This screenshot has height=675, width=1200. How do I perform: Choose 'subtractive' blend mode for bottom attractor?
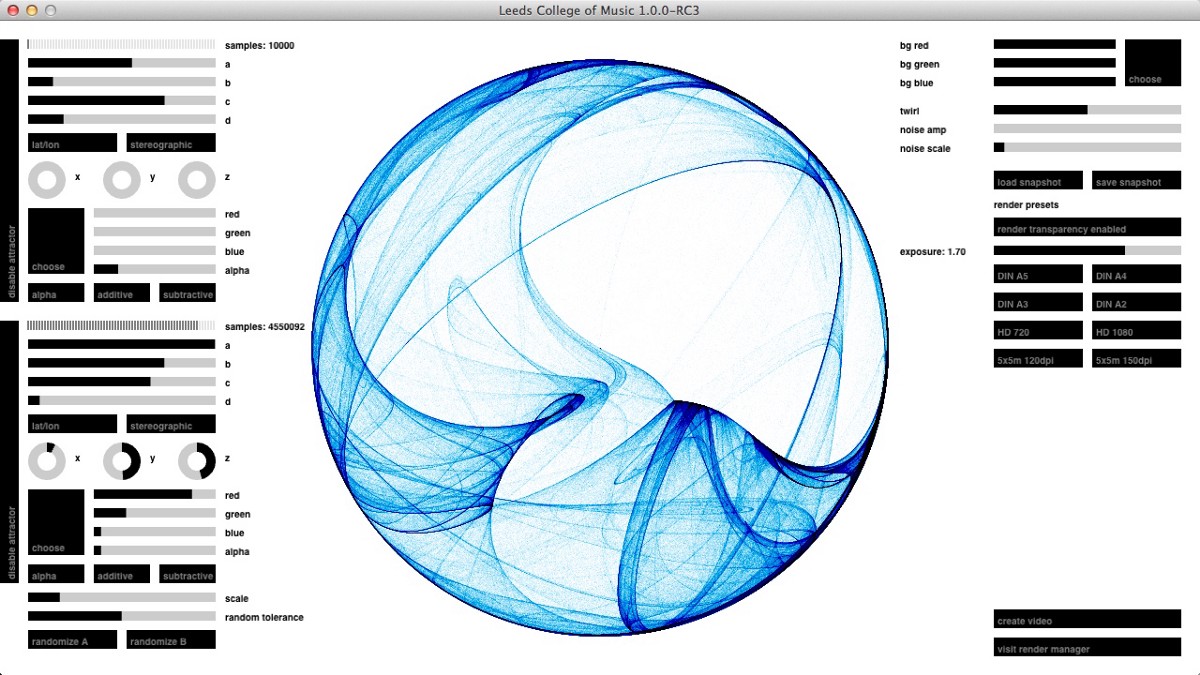pos(187,574)
